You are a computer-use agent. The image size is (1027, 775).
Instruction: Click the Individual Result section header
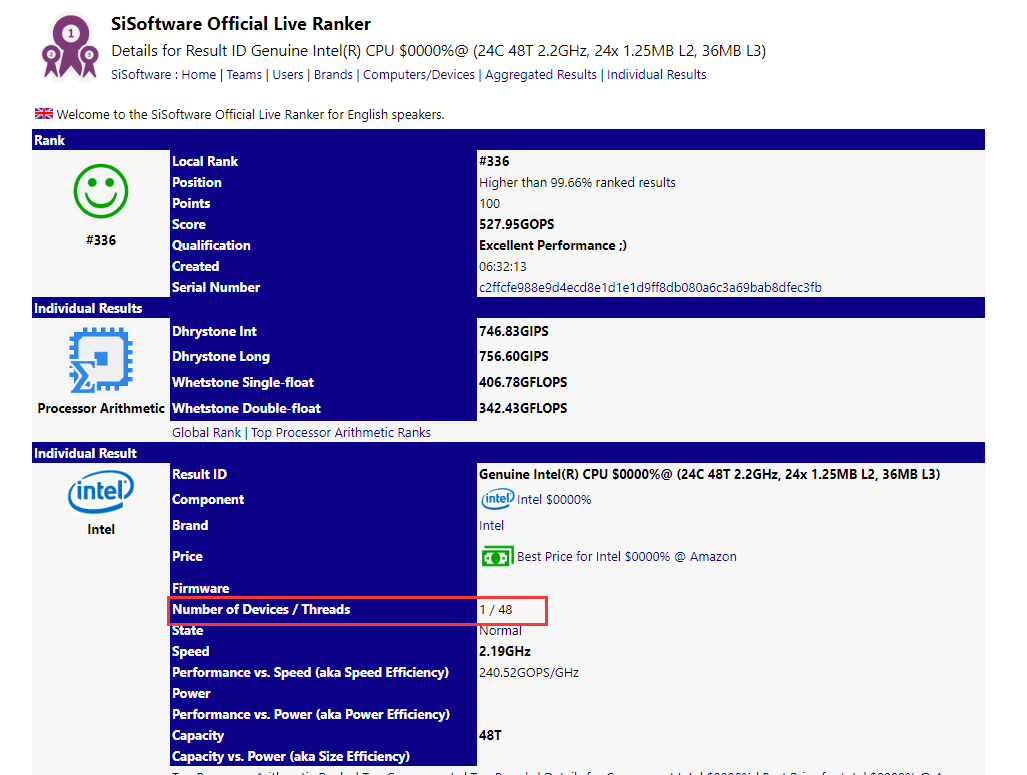pyautogui.click(x=508, y=453)
